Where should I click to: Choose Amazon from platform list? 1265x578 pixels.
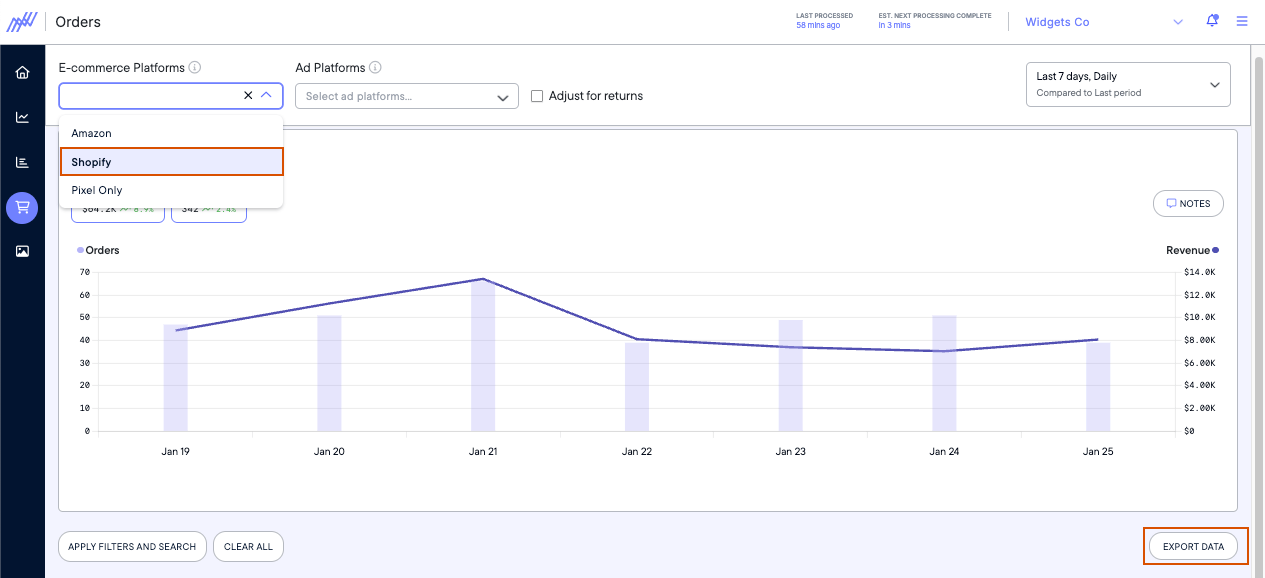[171, 133]
